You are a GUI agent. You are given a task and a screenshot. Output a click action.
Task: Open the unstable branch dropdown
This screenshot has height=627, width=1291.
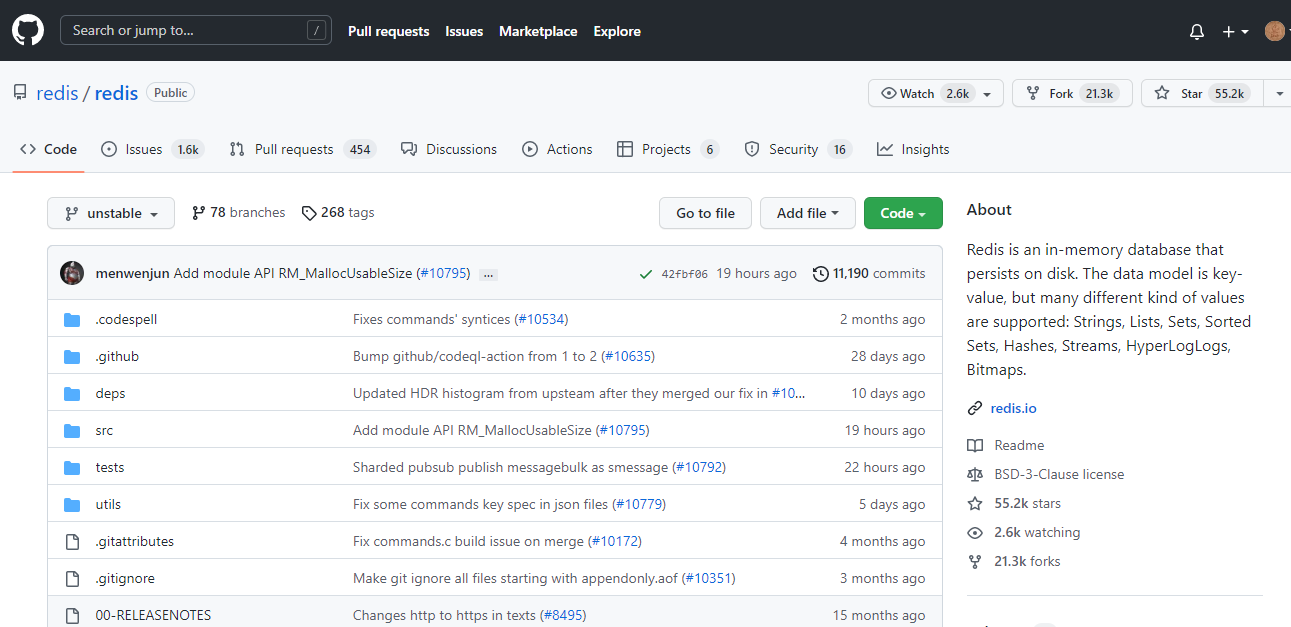tap(111, 213)
